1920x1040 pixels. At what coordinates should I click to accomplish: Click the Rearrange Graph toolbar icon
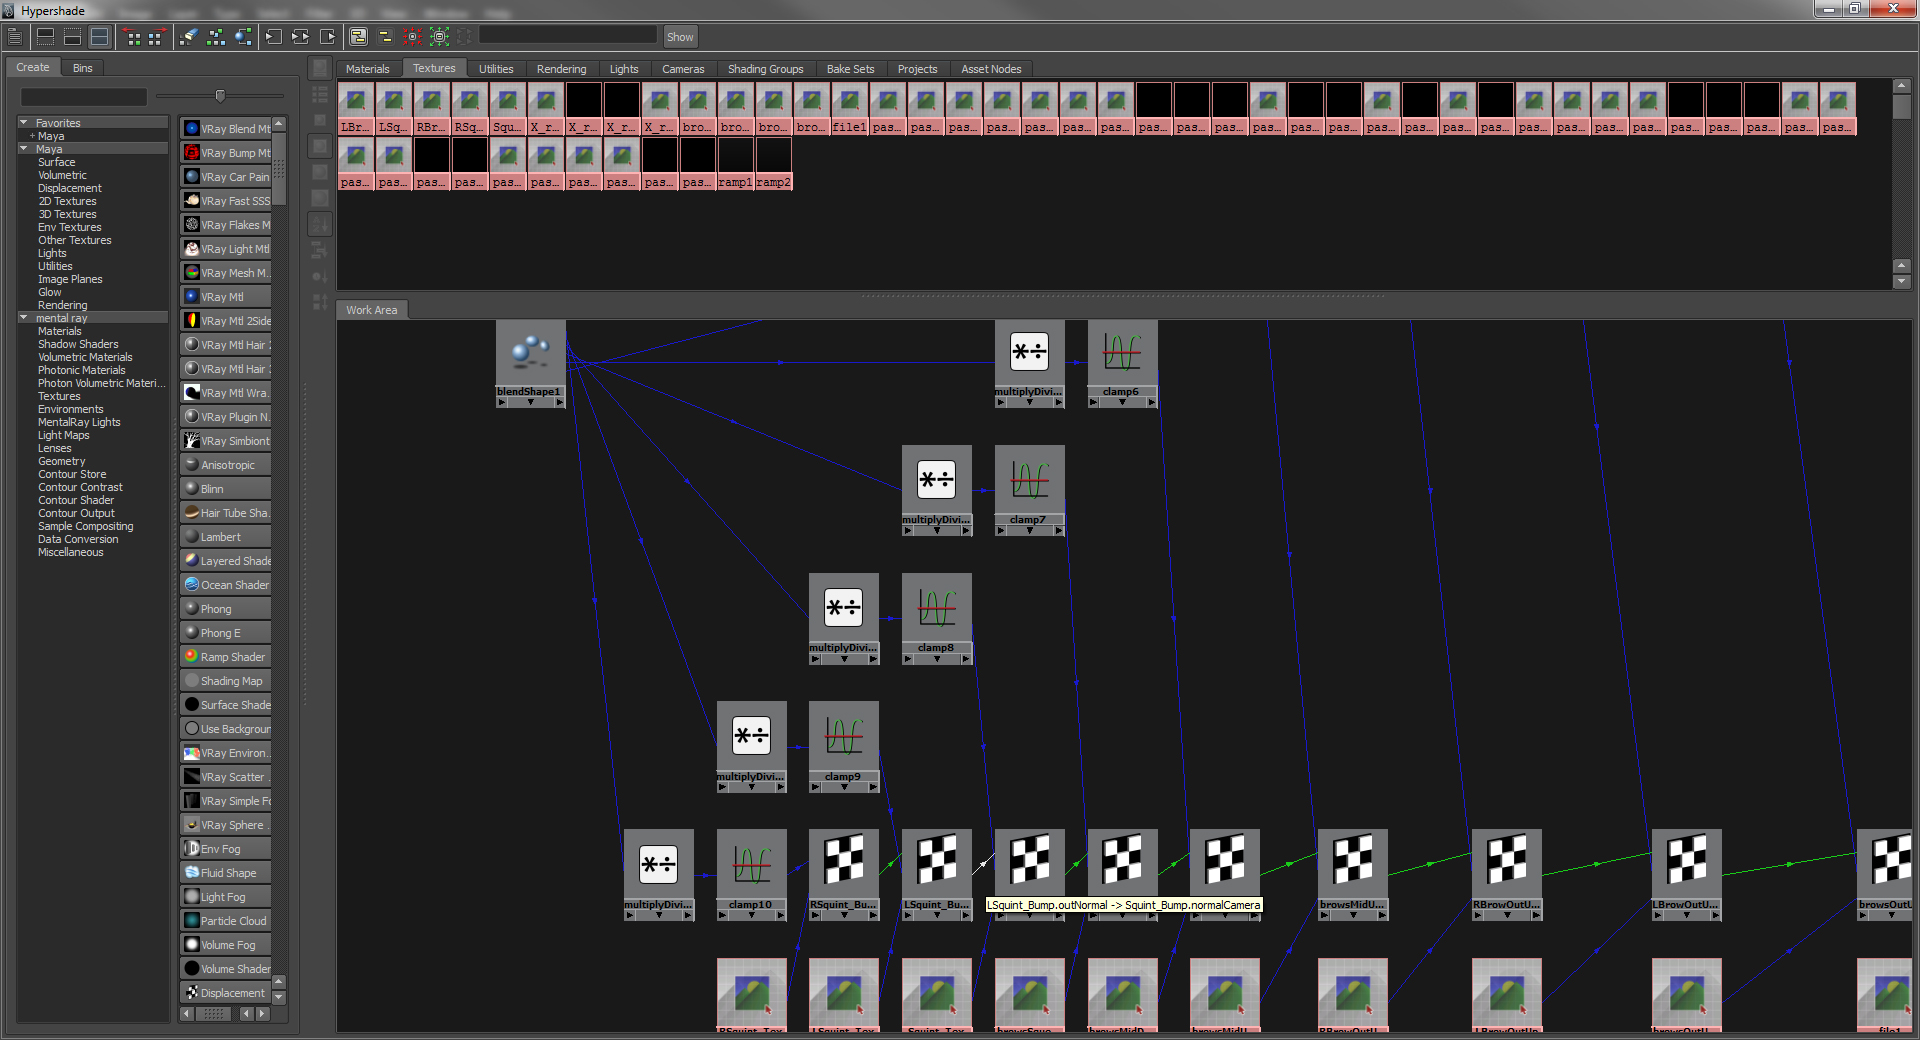[x=216, y=37]
